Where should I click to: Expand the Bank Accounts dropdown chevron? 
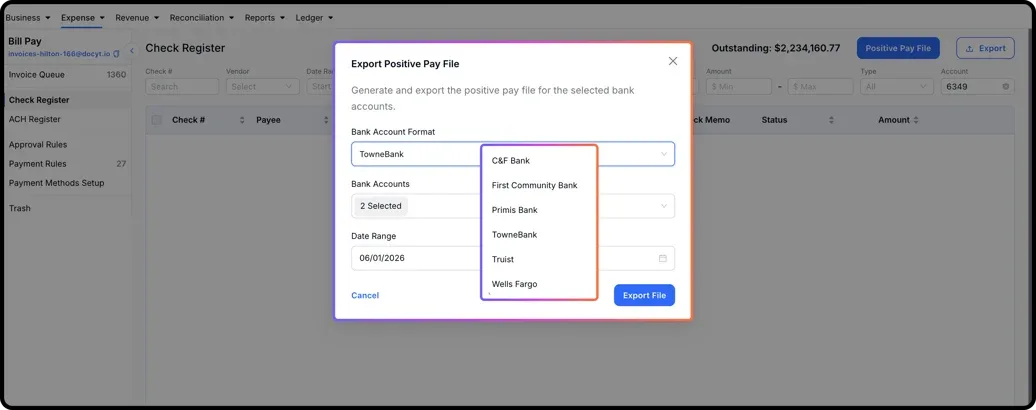click(664, 206)
